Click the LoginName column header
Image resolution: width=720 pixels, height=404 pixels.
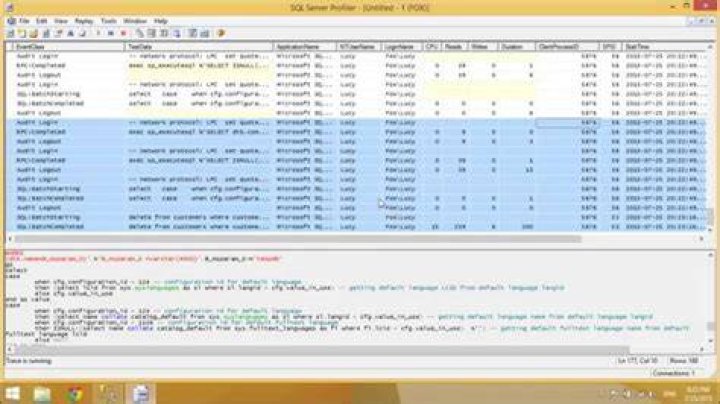(x=401, y=47)
